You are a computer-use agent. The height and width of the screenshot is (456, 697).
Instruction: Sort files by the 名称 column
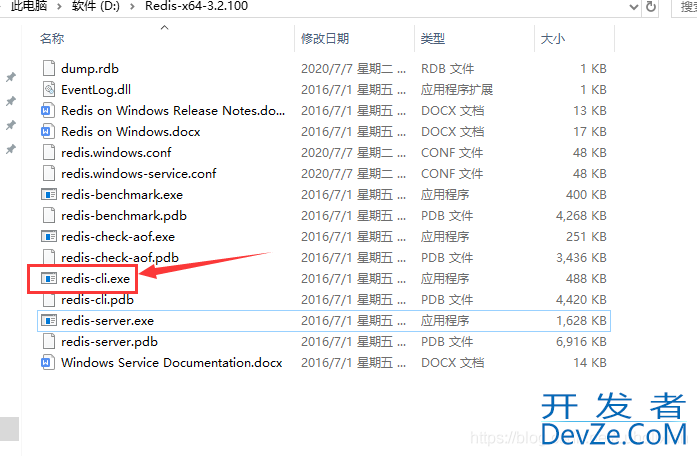52,39
